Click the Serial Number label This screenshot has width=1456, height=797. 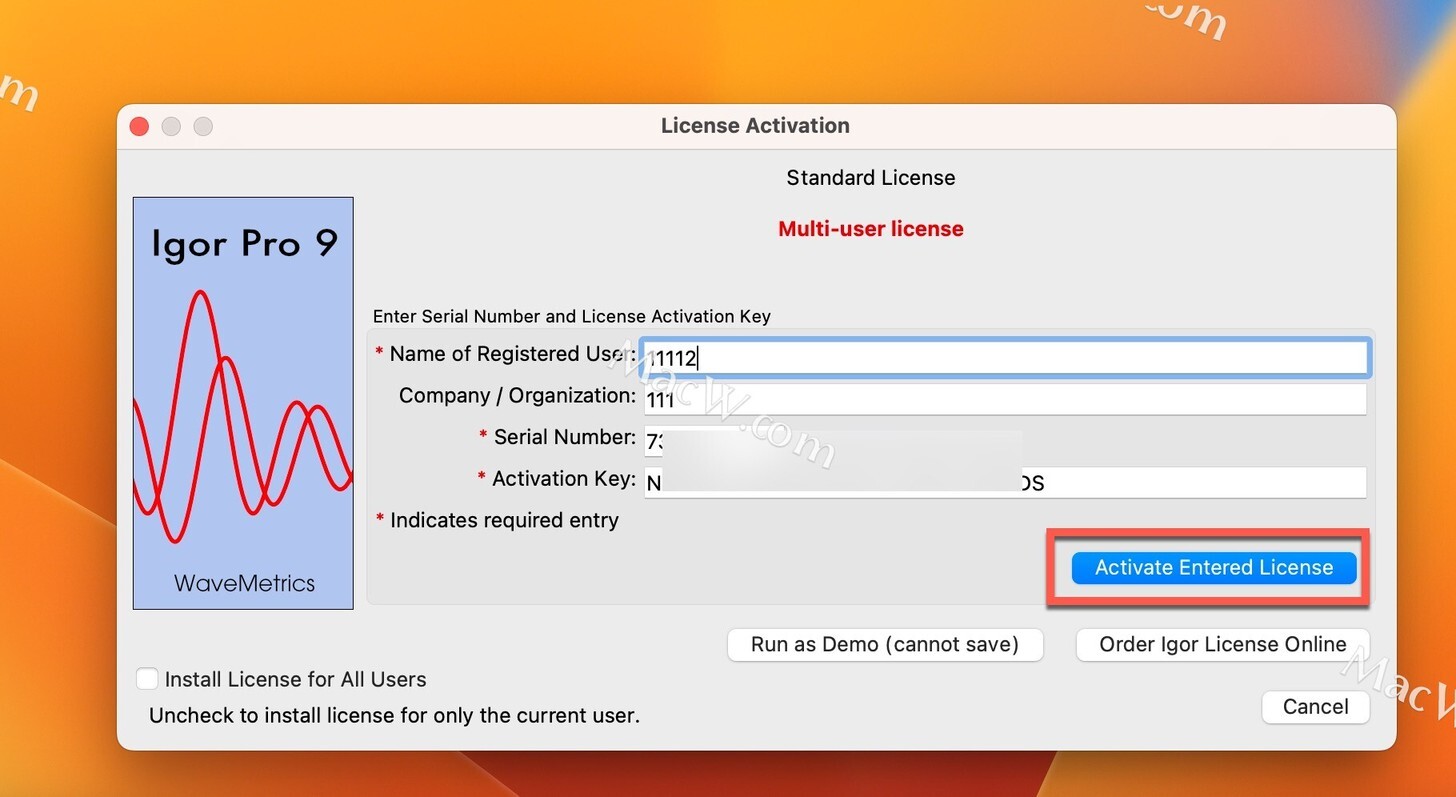[x=558, y=437]
